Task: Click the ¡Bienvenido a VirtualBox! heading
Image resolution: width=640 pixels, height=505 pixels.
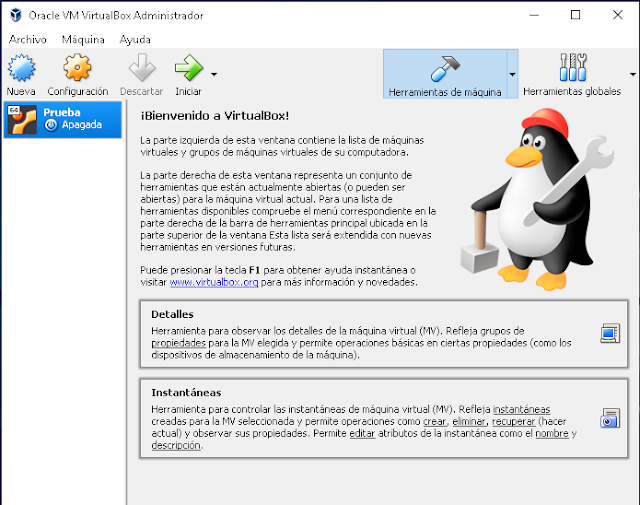Action: 215,116
